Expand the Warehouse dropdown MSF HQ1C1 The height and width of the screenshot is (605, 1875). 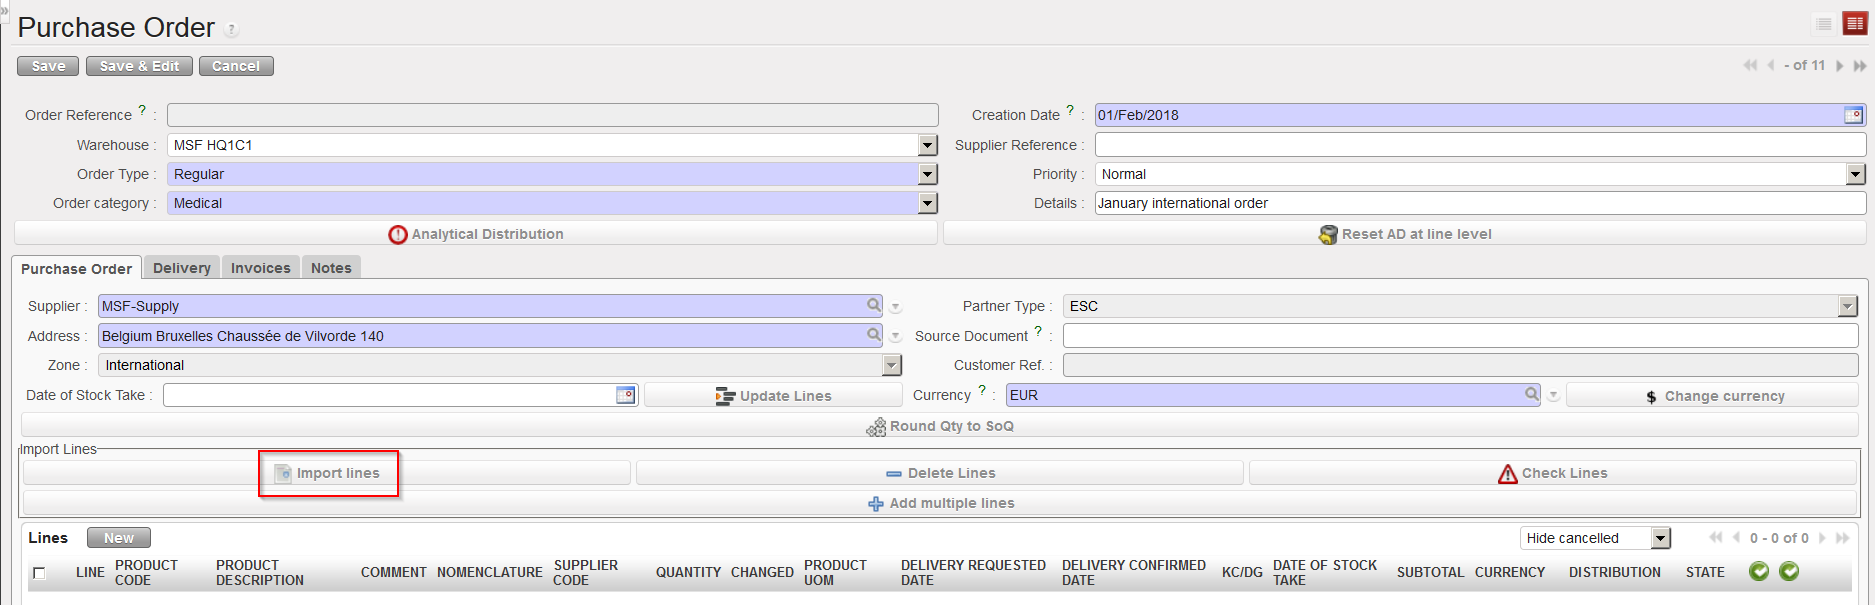pyautogui.click(x=928, y=145)
